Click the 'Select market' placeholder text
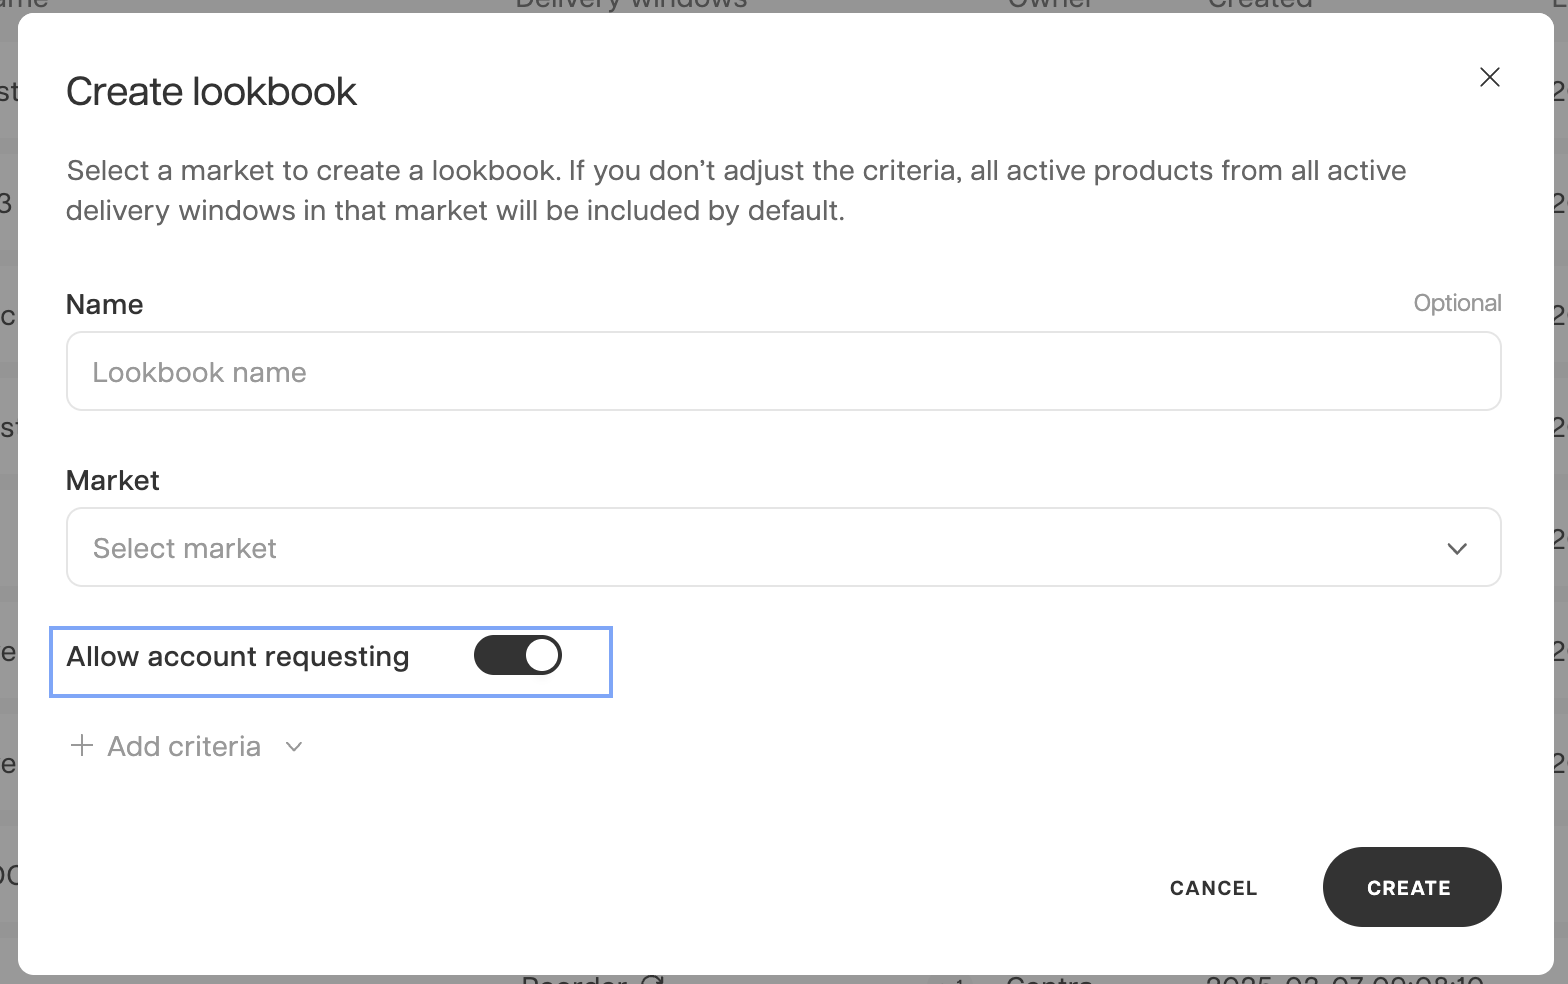 pos(185,549)
